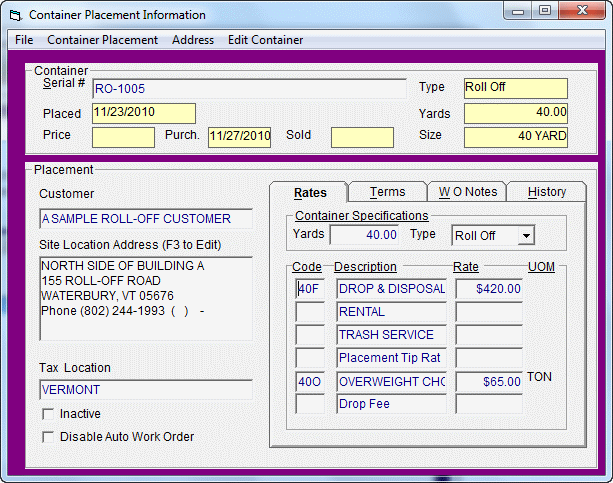Click the RENTAL description field
This screenshot has height=483, width=613.
point(391,312)
